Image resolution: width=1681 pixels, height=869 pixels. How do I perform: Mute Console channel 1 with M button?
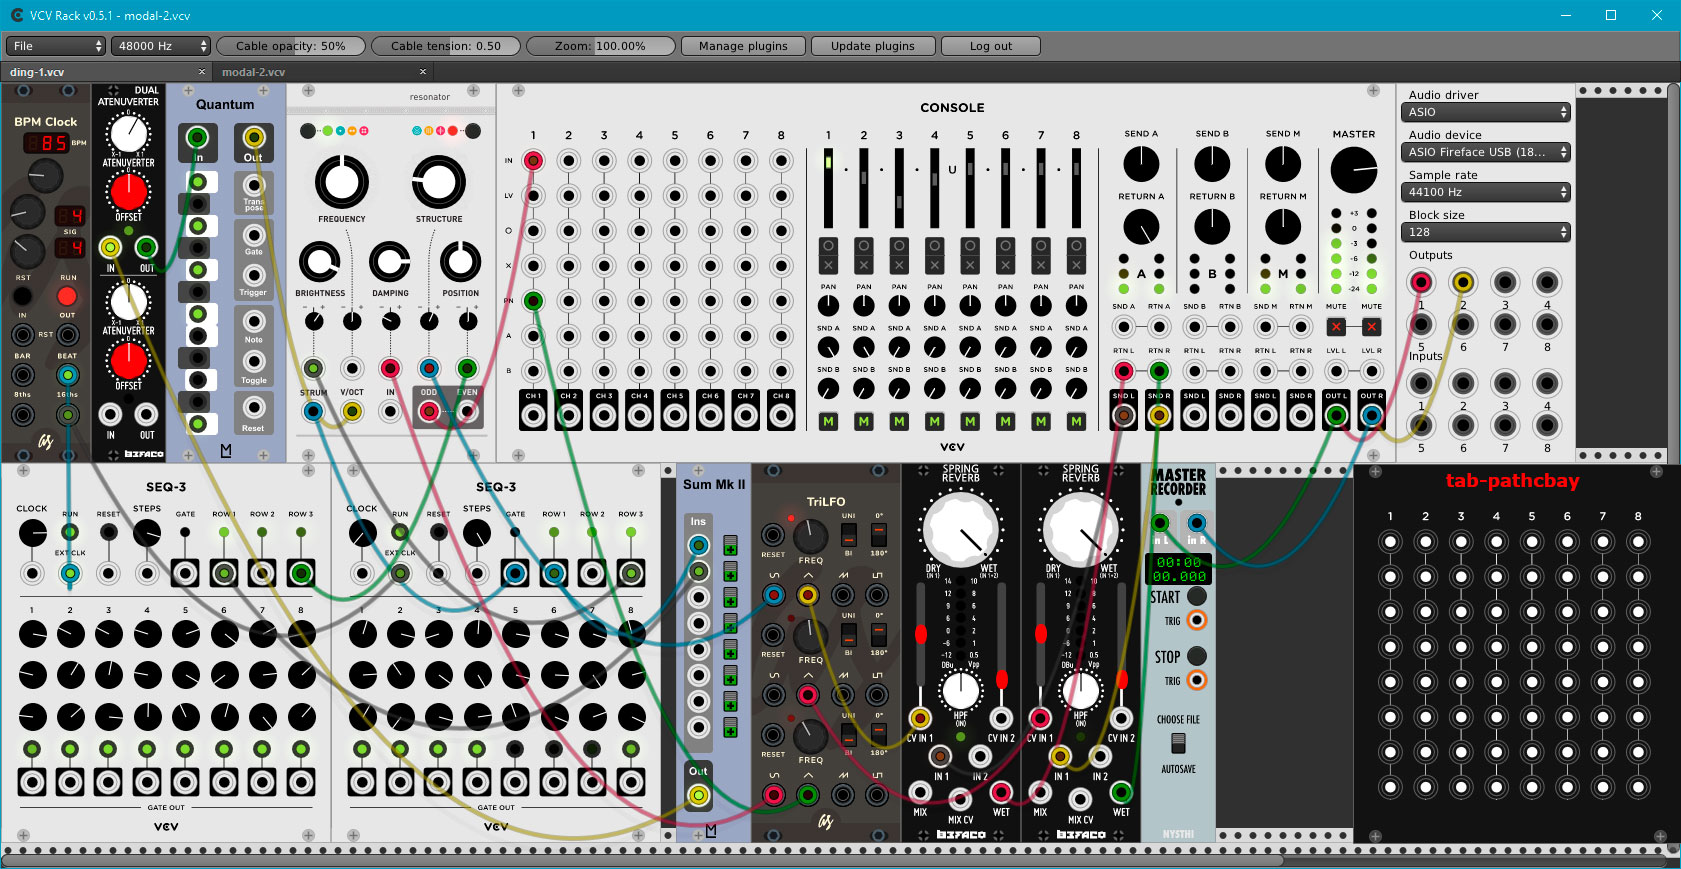point(828,422)
